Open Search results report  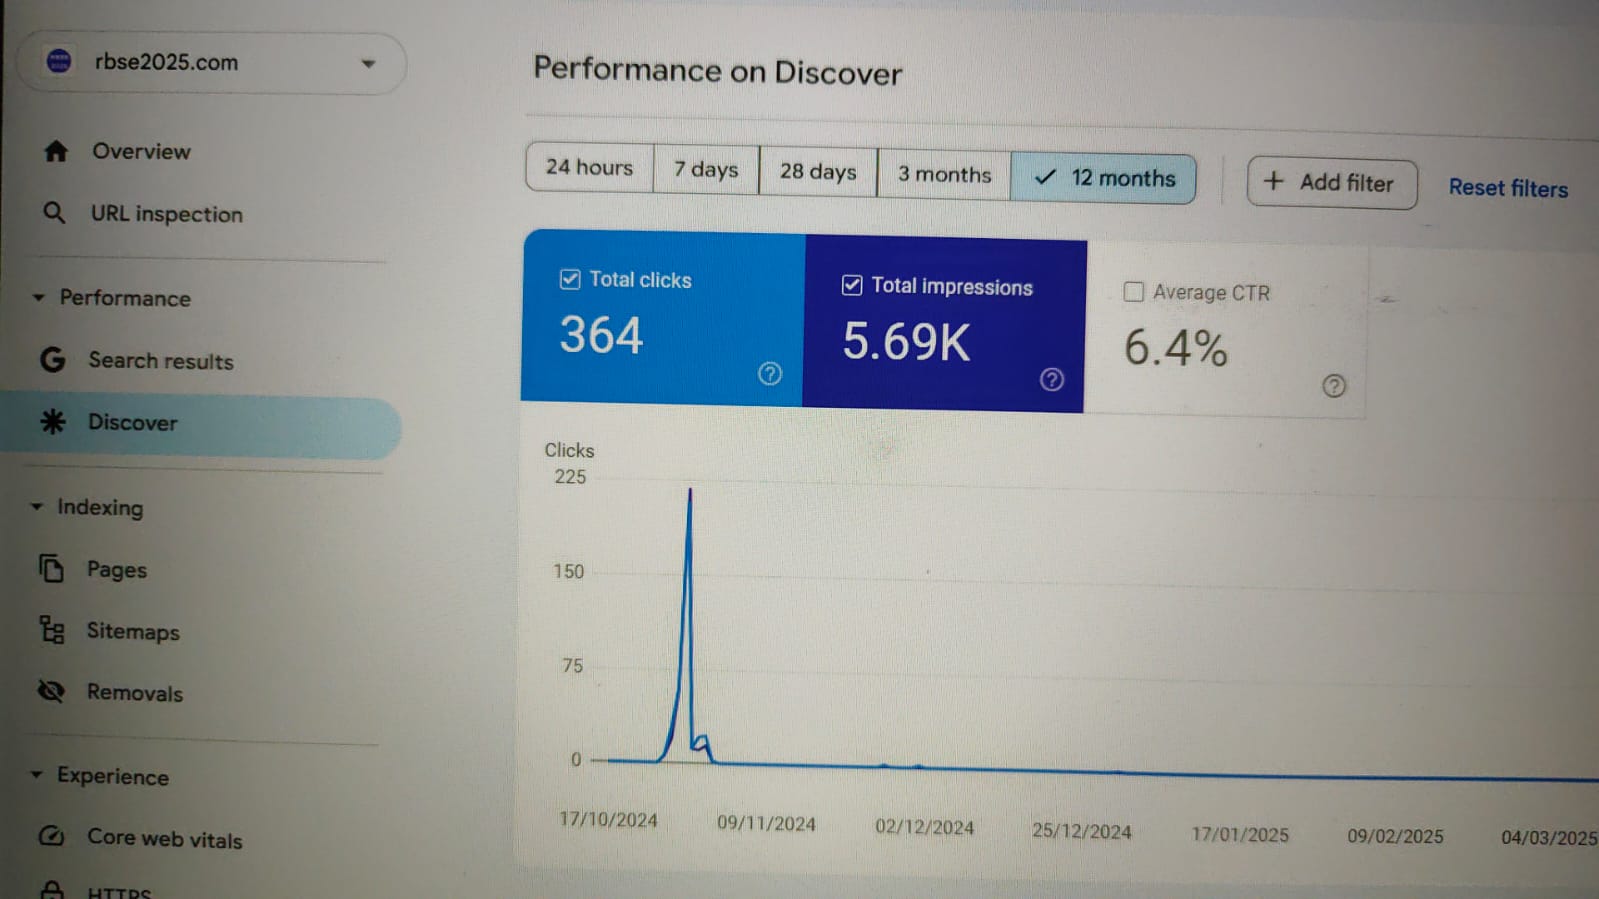coord(160,360)
